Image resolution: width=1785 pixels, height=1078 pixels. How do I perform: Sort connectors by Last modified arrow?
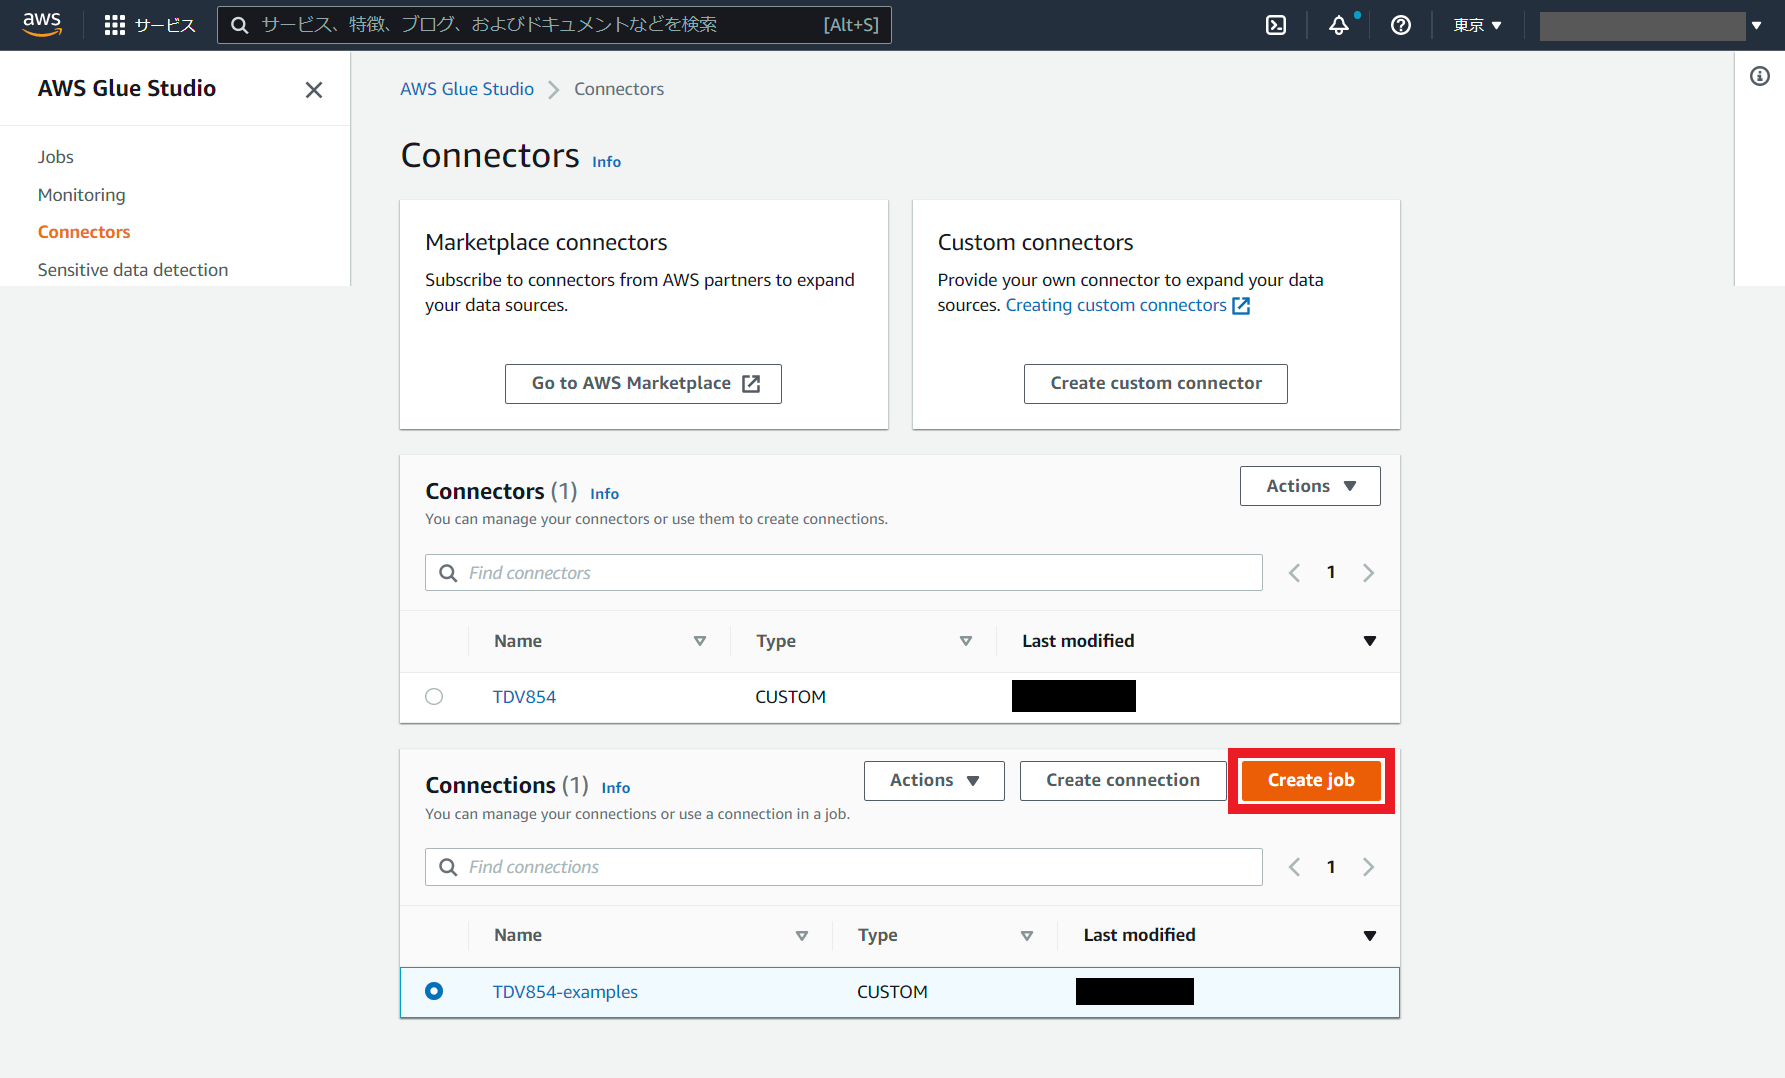(1370, 641)
